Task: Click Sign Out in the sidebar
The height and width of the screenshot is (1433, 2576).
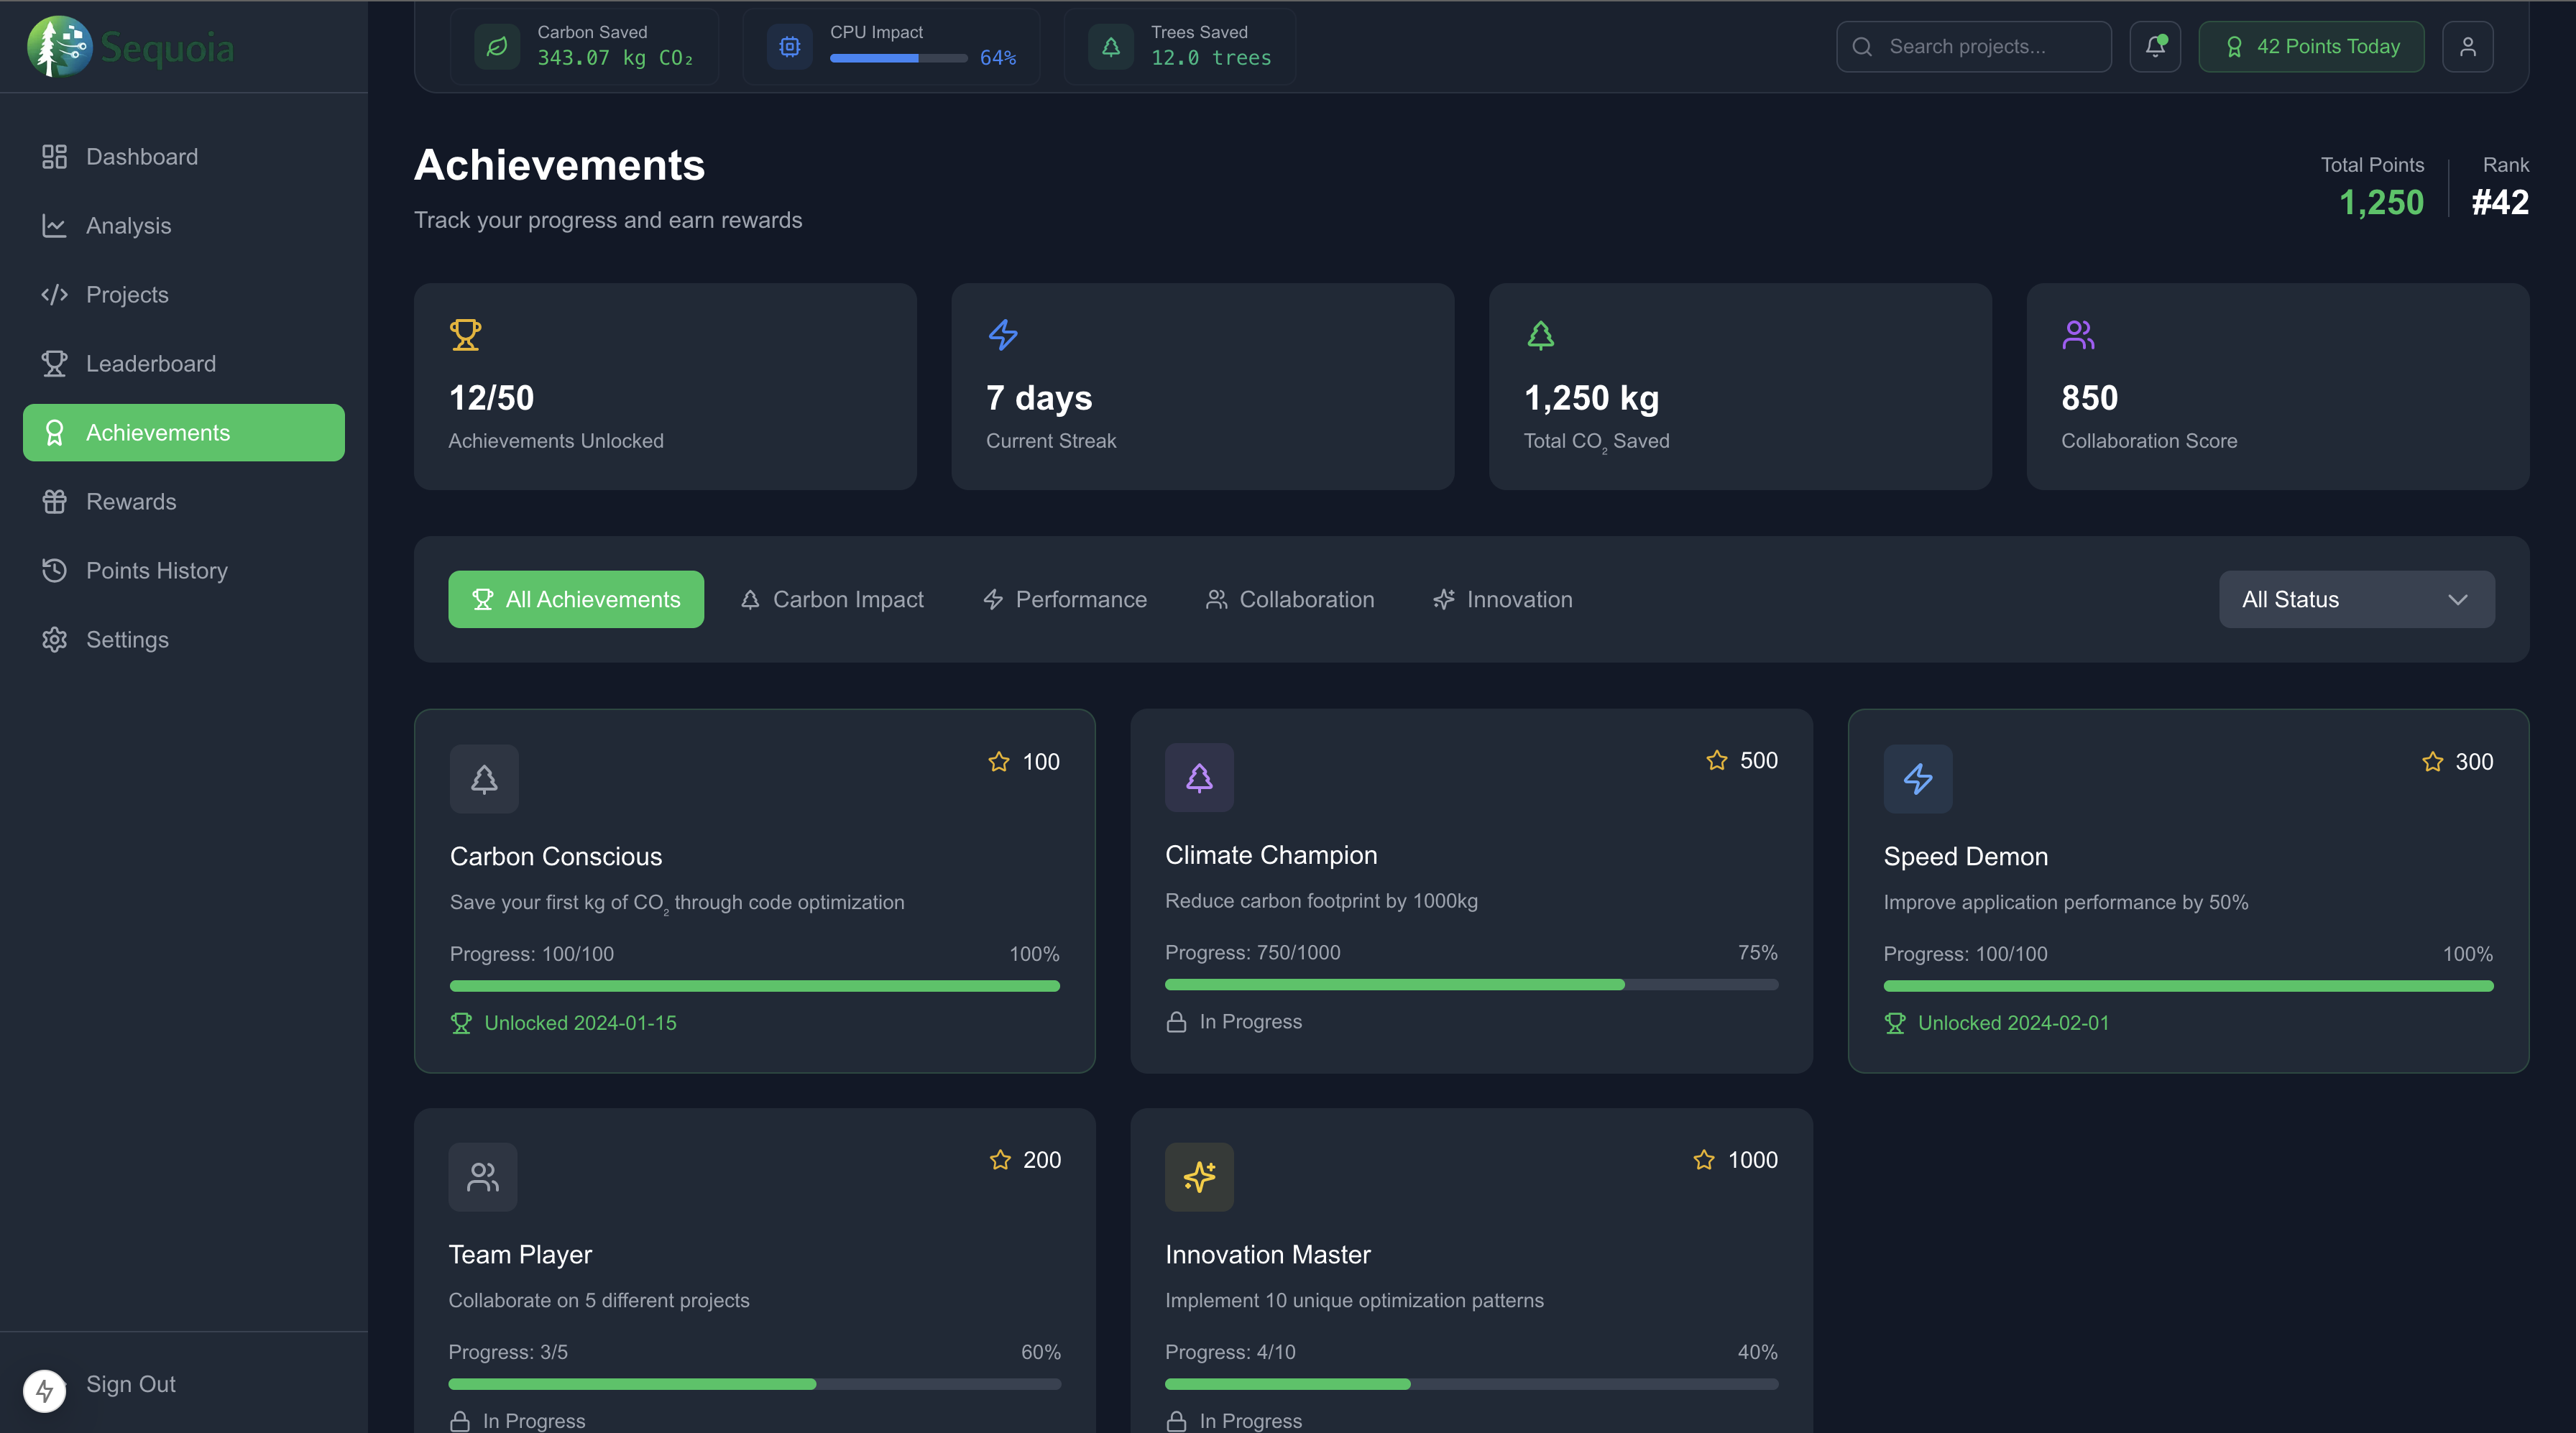Action: tap(130, 1384)
